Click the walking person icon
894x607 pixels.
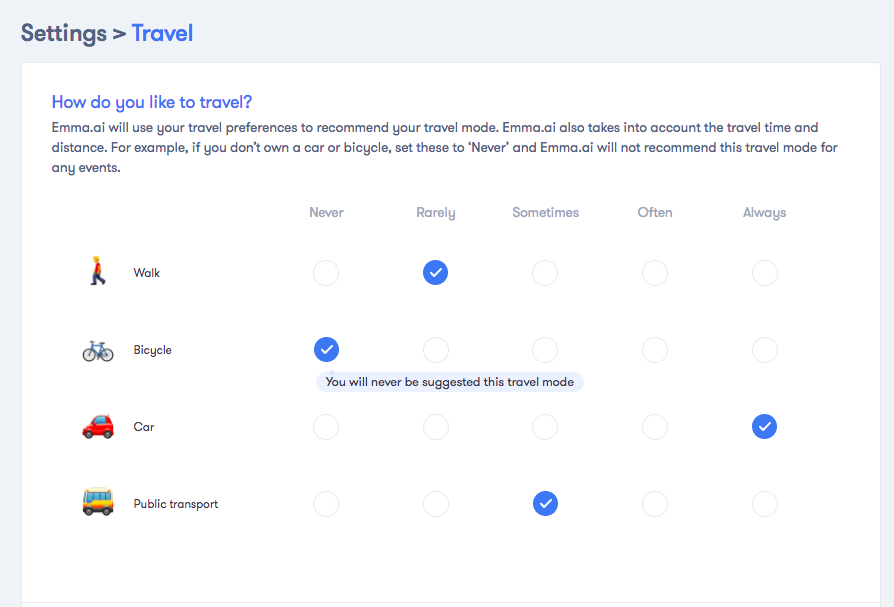[x=98, y=271]
